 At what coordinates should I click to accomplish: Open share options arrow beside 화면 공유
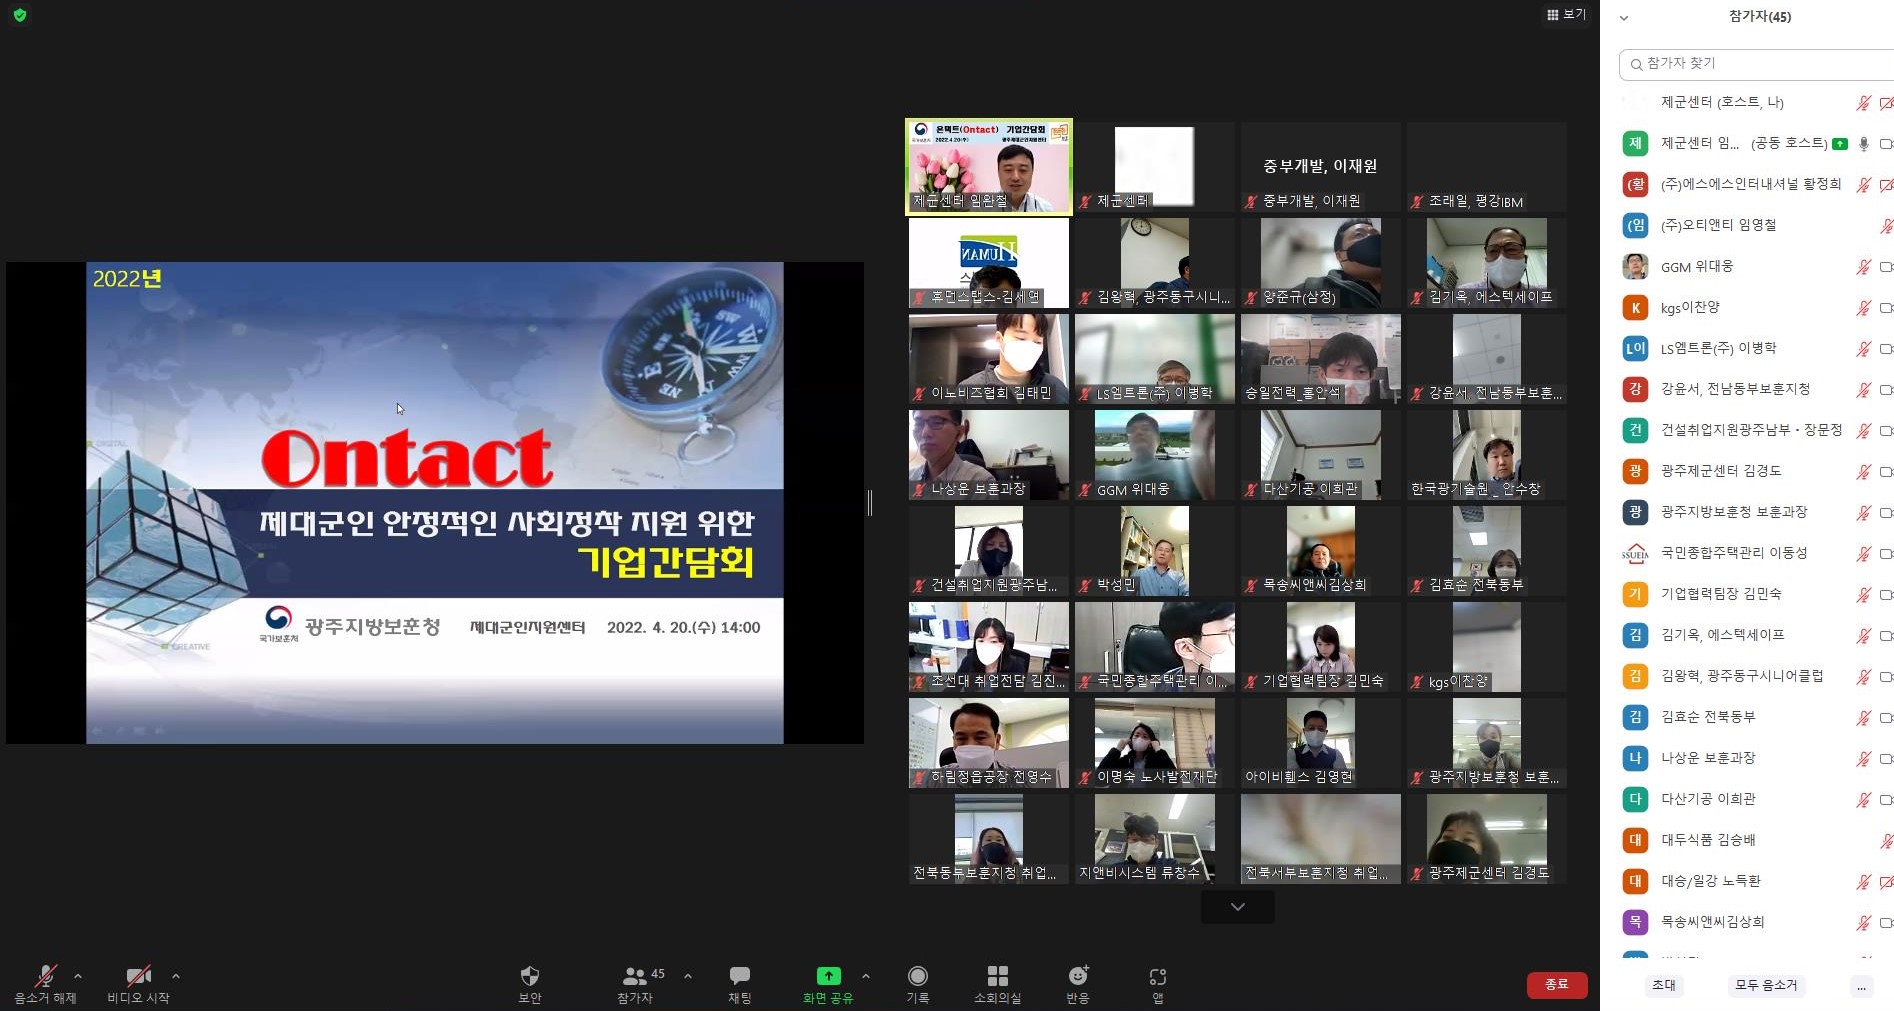point(866,976)
